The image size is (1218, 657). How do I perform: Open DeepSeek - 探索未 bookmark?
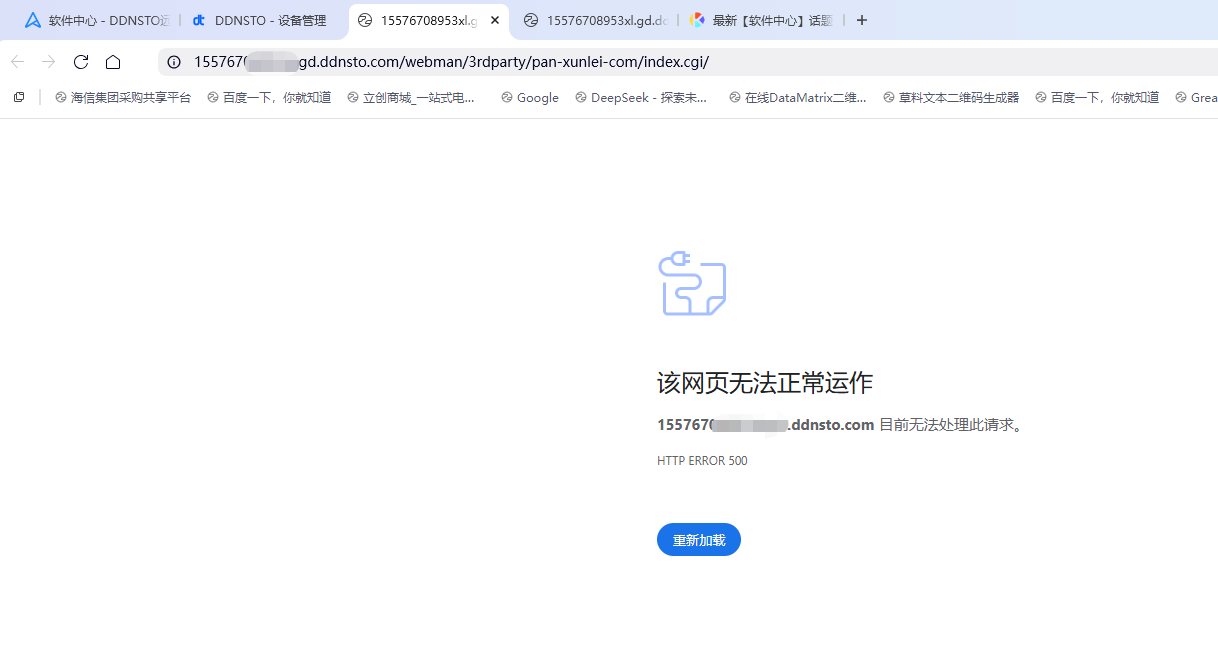[641, 97]
